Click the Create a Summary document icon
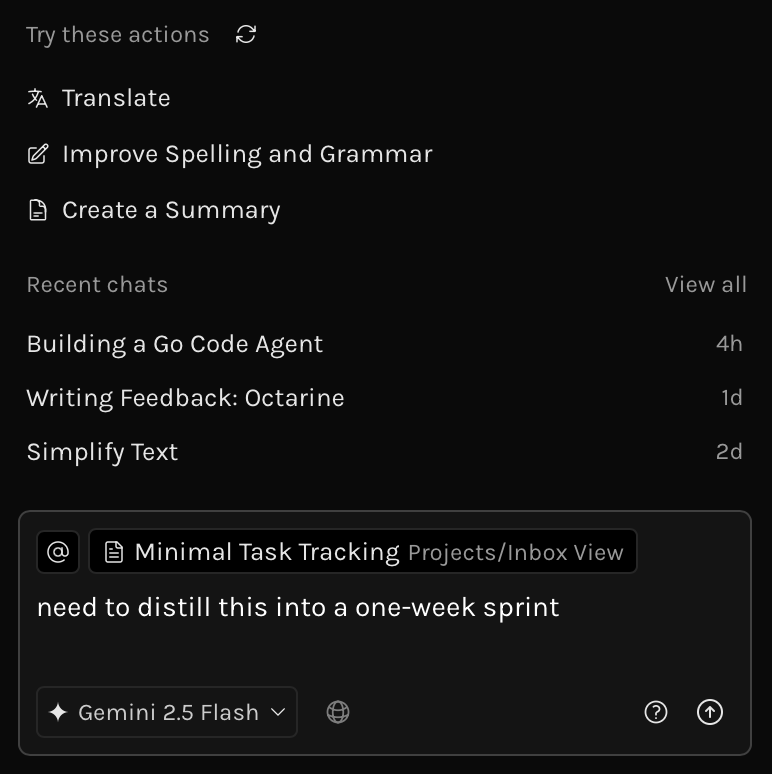 coord(38,210)
